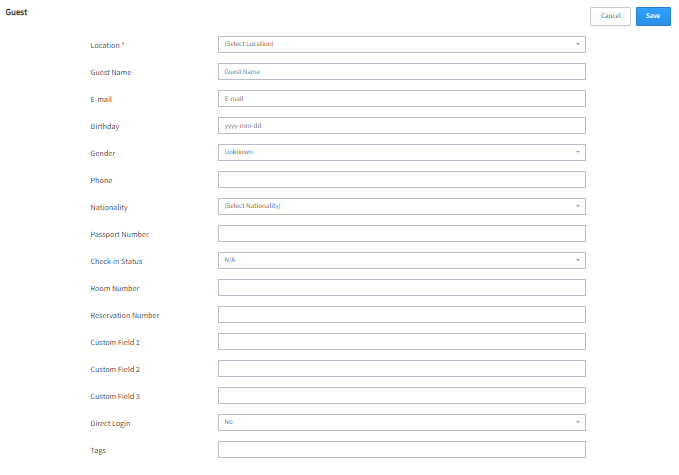Click the Cancel button
The width and height of the screenshot is (679, 475).
pos(610,16)
